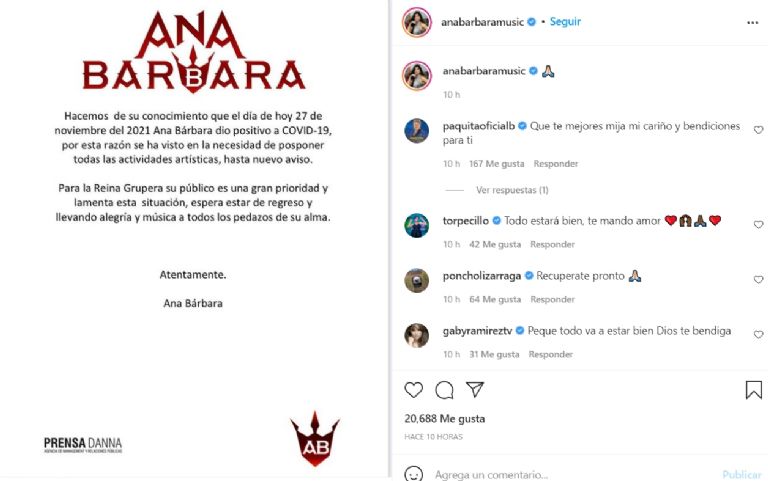Like torpecillo's comment with the heart
Viewport: 768px width, 481px height.
758,224
